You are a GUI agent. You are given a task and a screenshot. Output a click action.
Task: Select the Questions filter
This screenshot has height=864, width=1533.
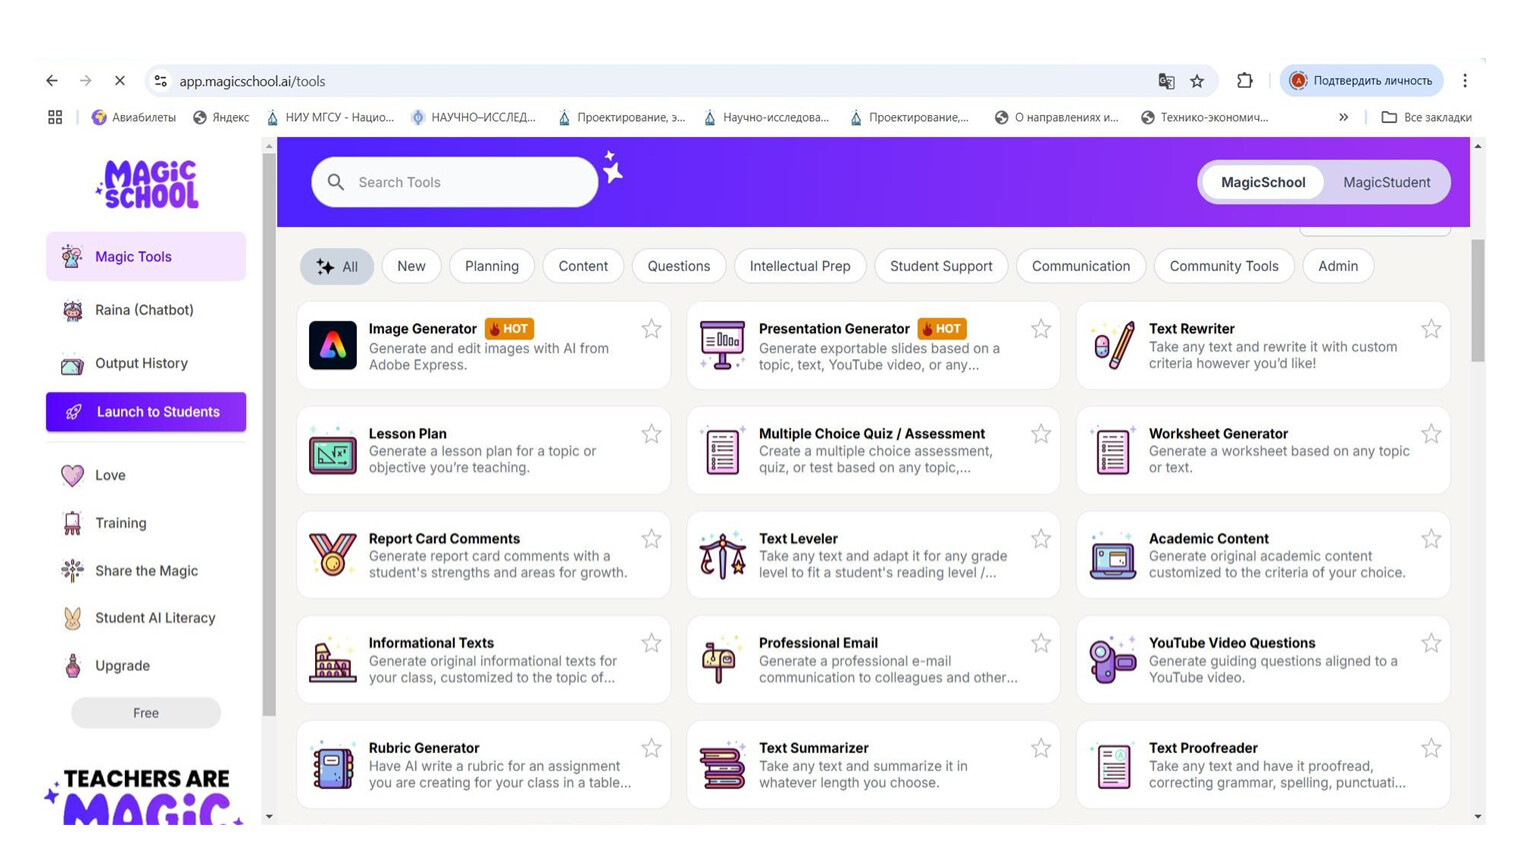pyautogui.click(x=679, y=266)
